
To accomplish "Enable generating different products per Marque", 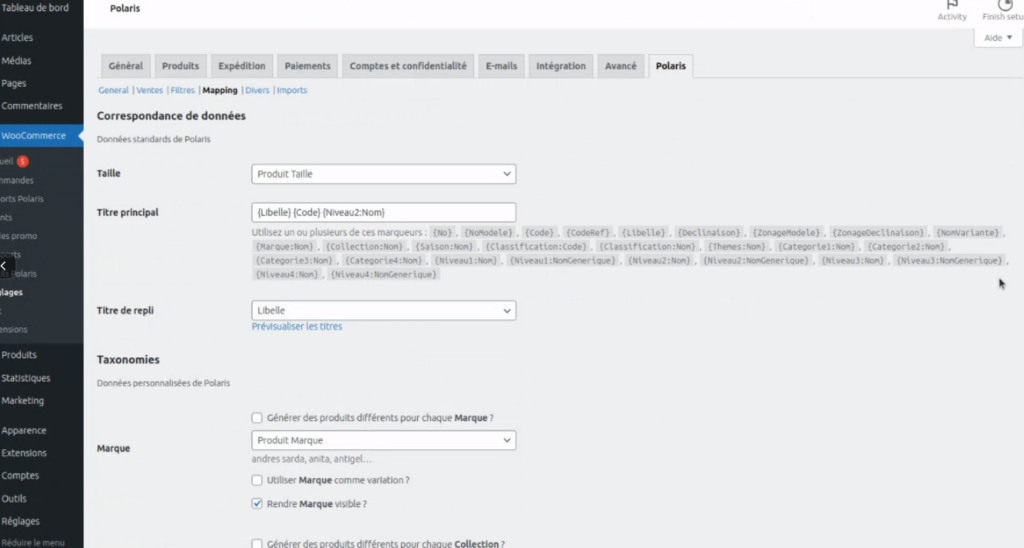I will (258, 417).
